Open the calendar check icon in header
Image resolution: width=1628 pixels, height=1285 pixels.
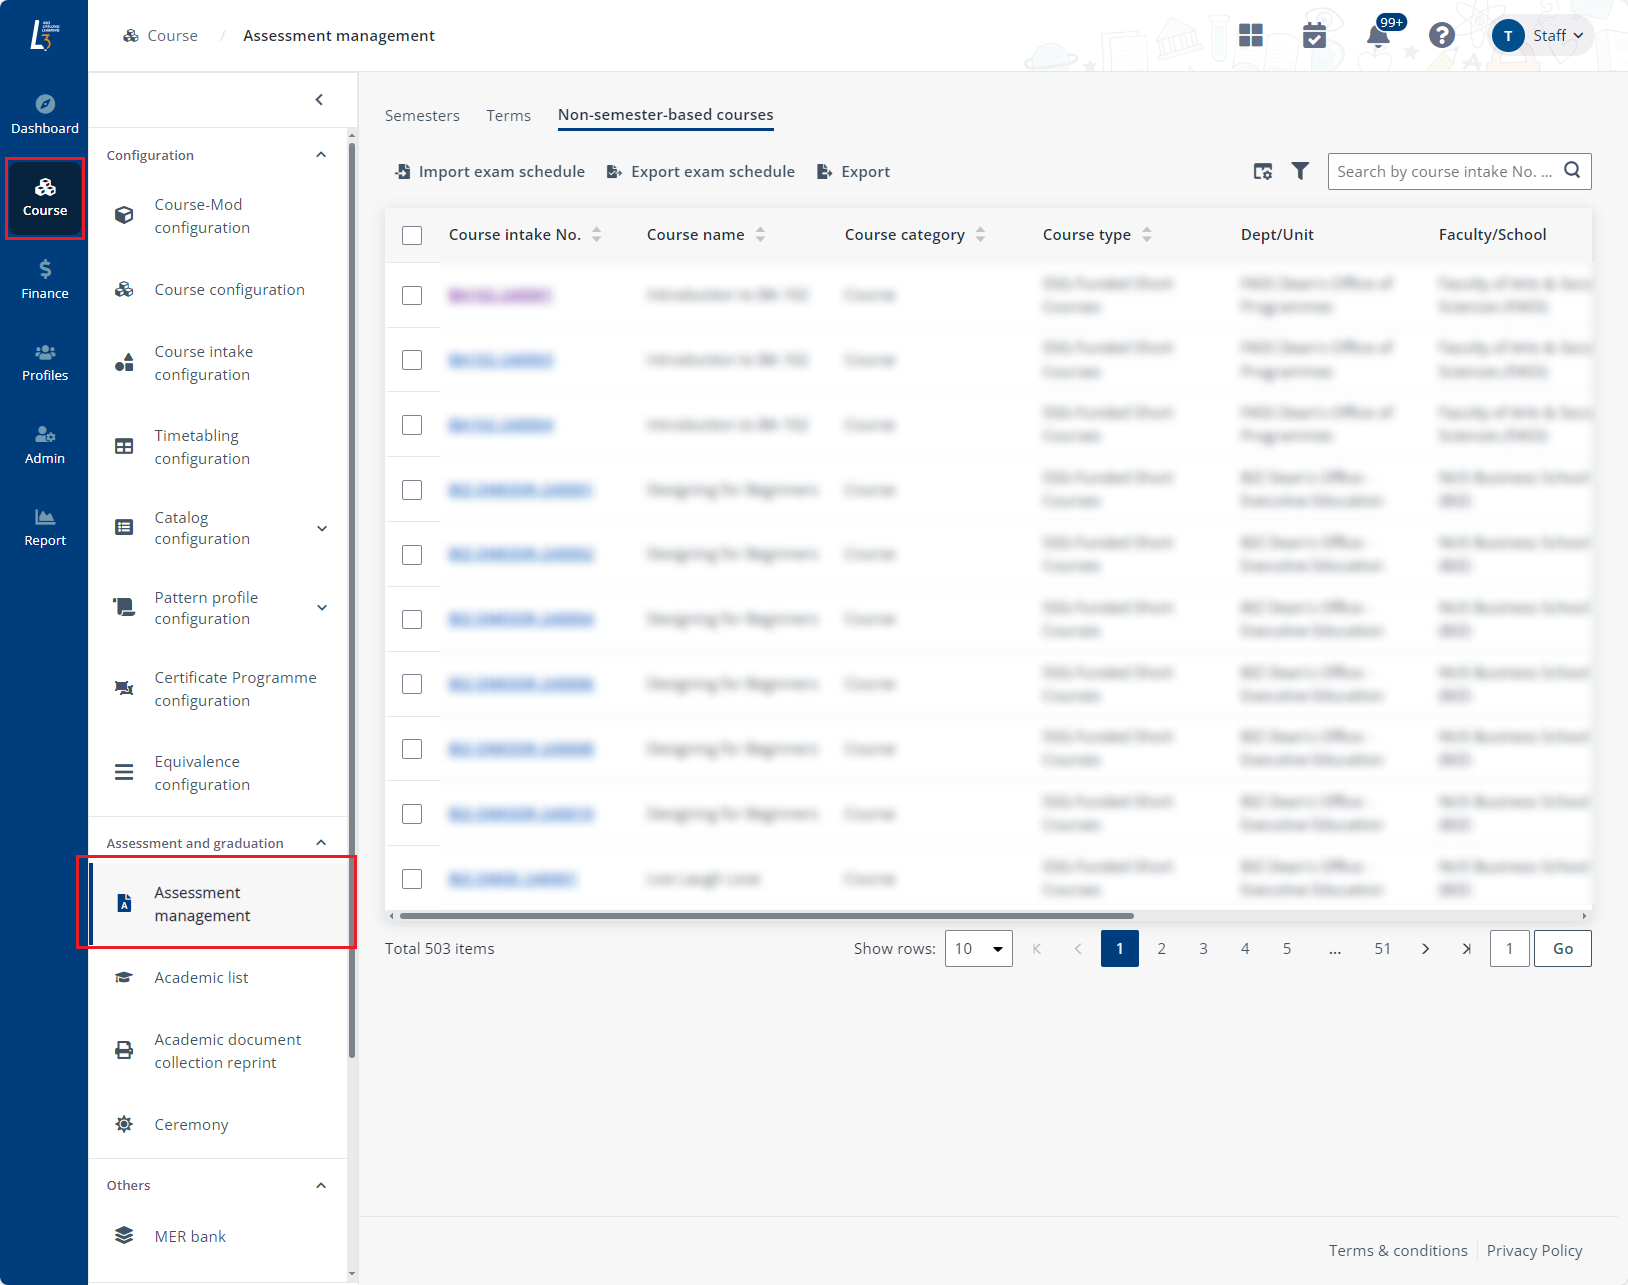coord(1314,36)
